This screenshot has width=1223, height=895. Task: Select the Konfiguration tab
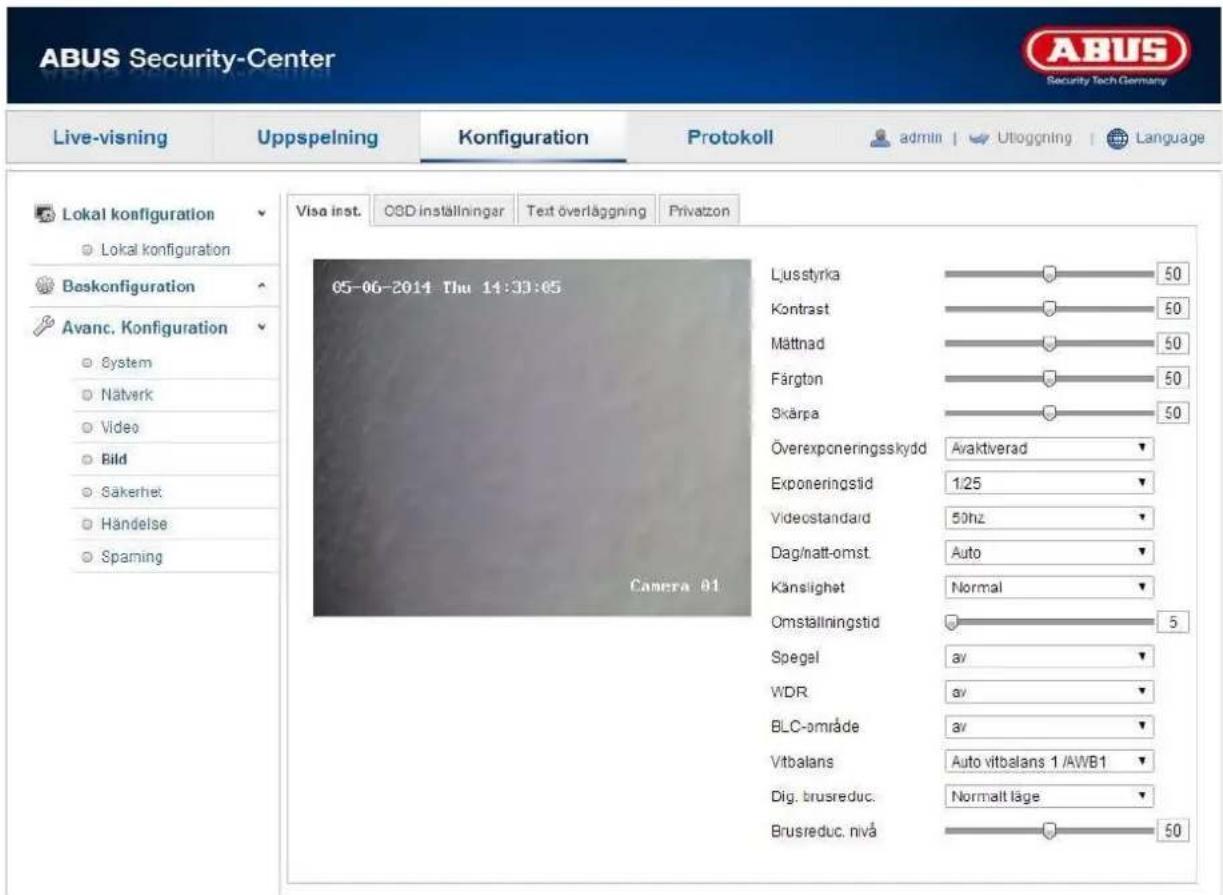[523, 137]
